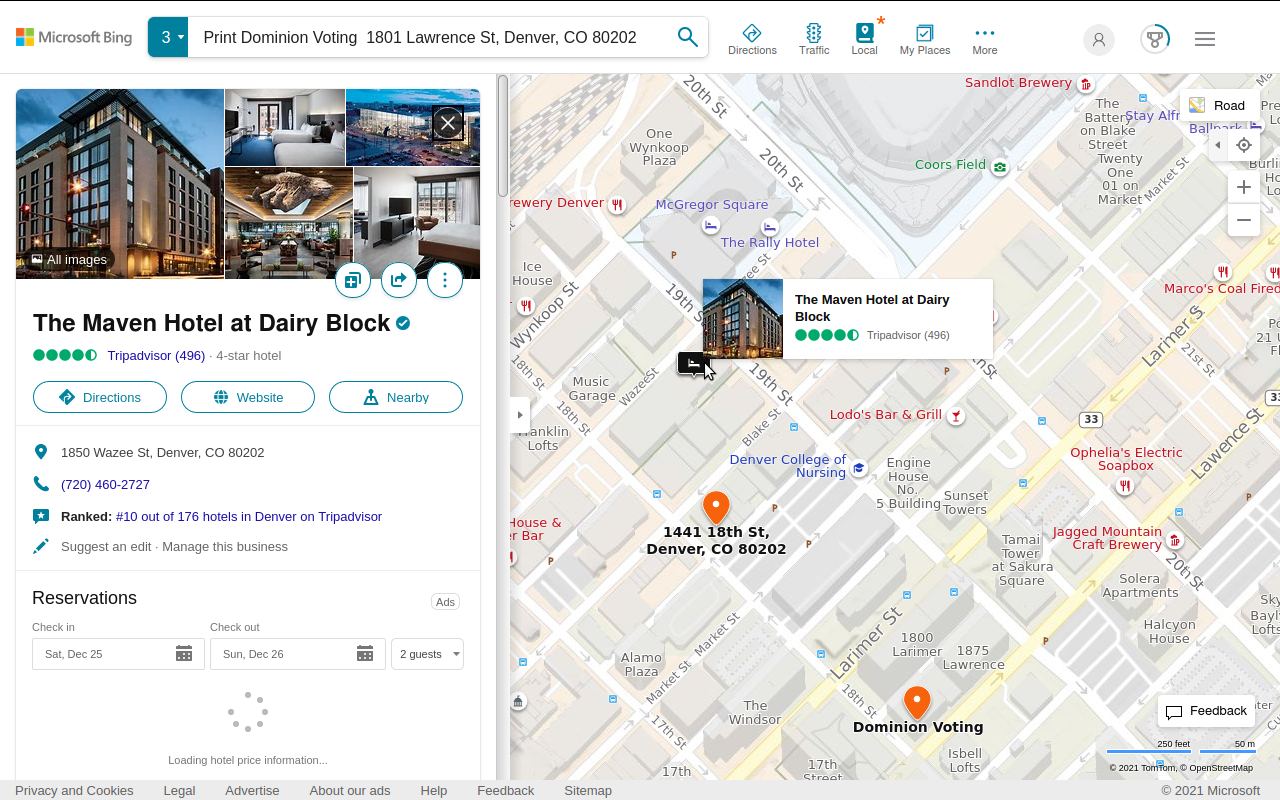Click Directions button in hotel card
1280x800 pixels.
[x=100, y=397]
